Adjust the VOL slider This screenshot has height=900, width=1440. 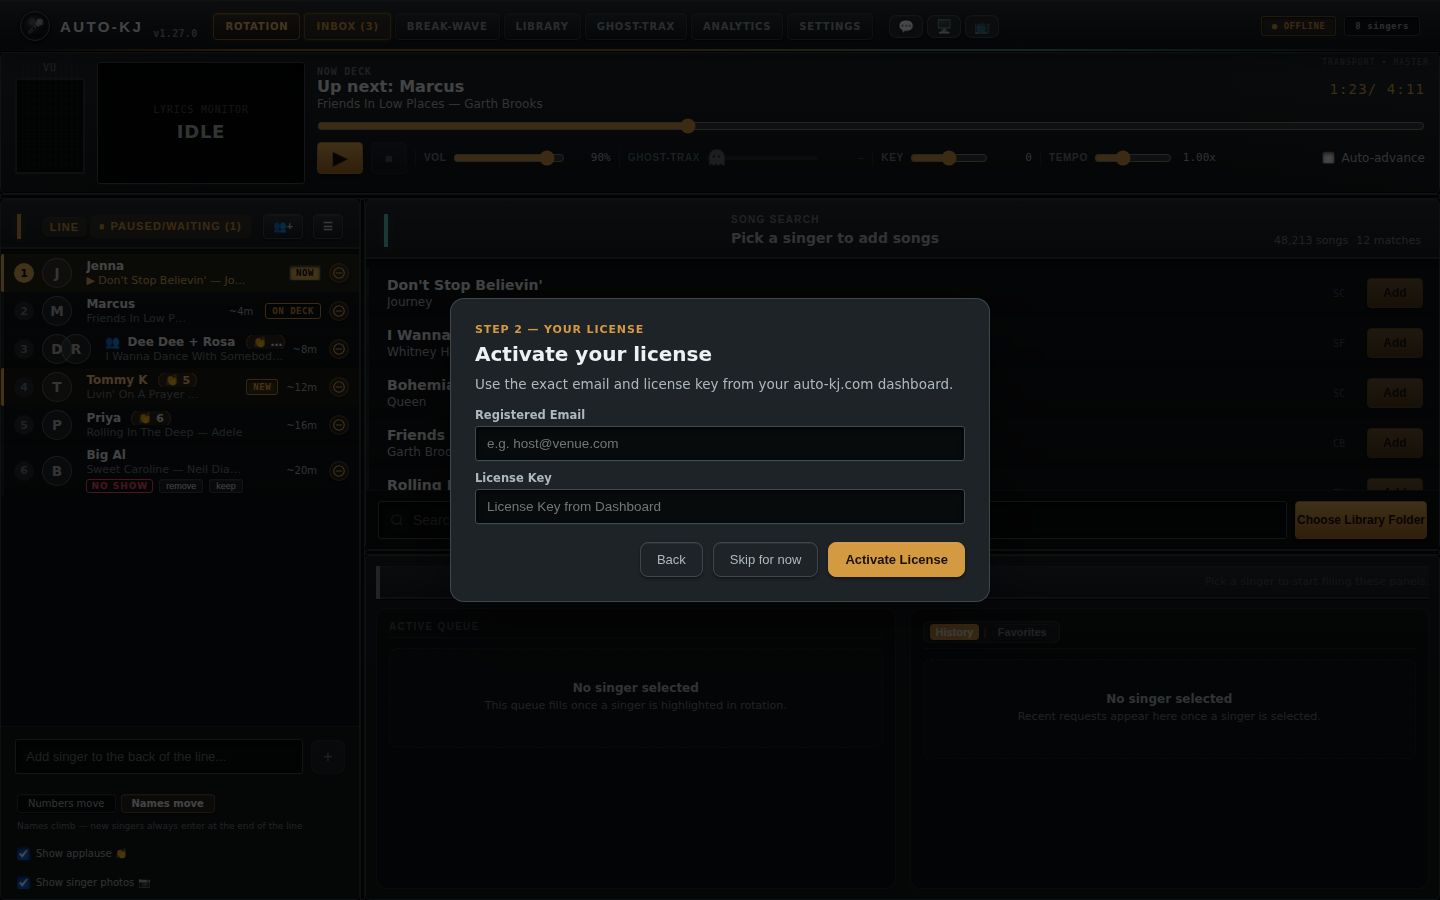[509, 158]
